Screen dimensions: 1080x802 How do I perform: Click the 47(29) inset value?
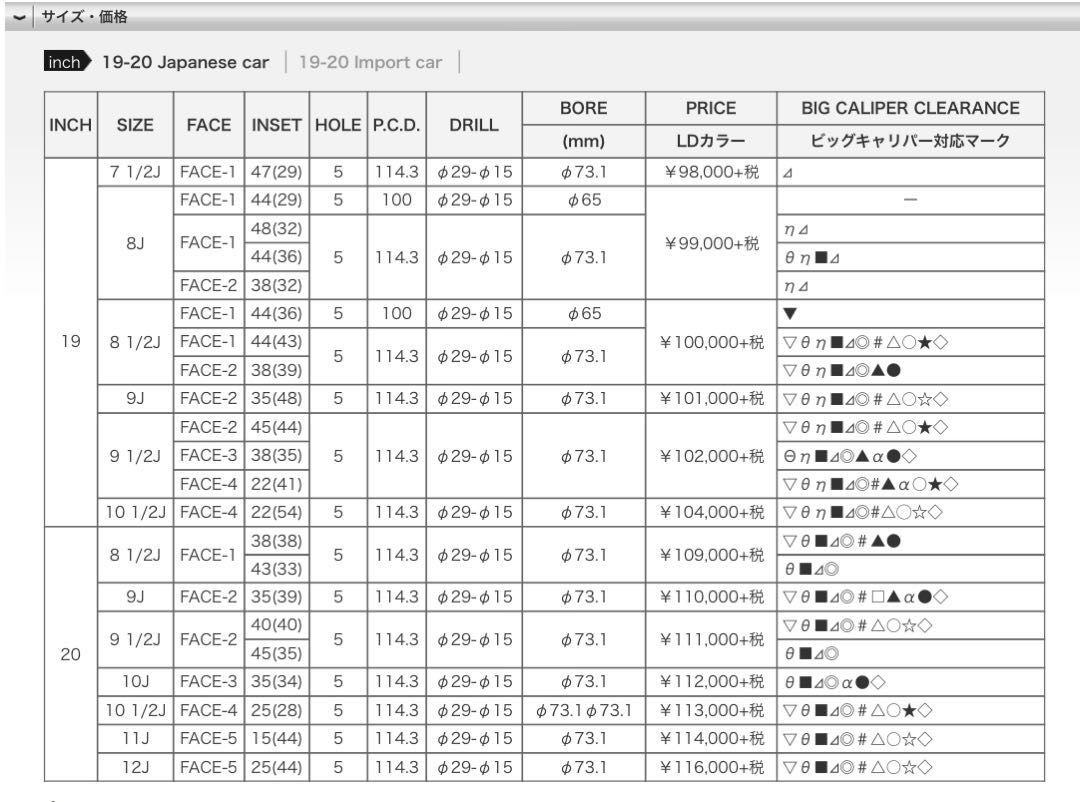276,172
